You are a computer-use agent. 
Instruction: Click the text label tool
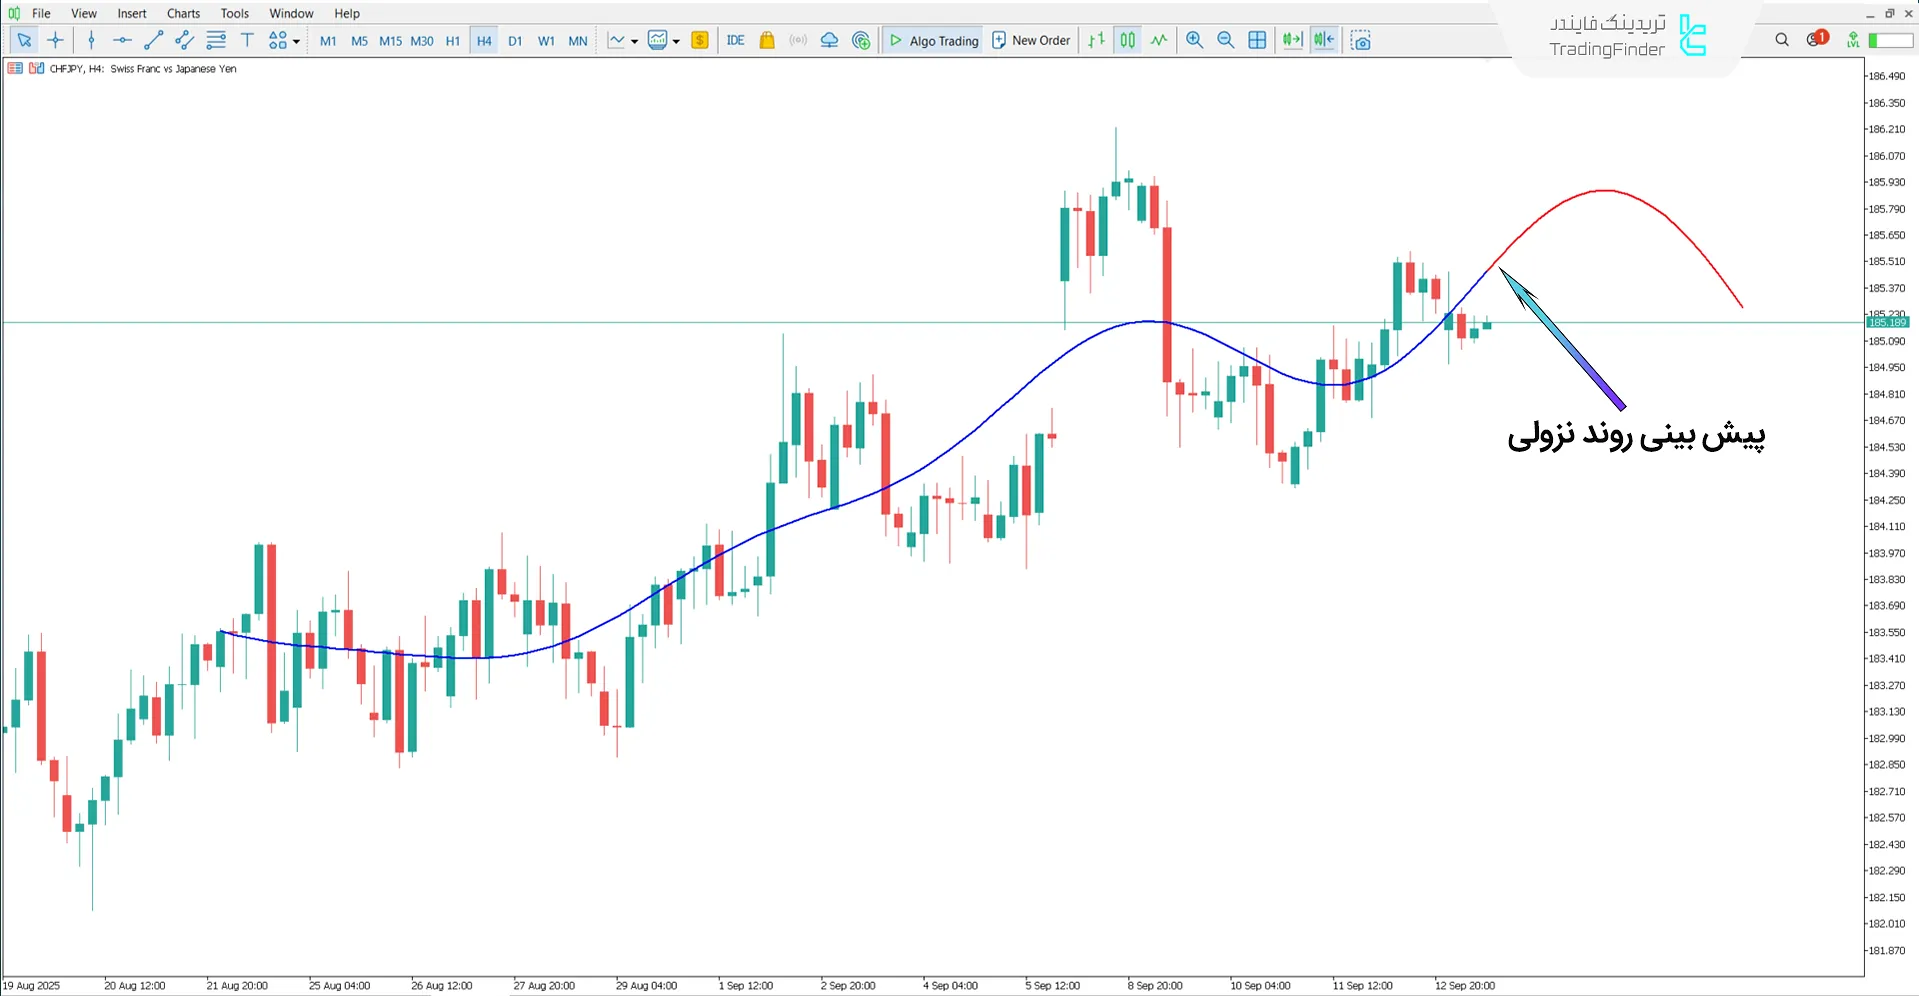(x=247, y=41)
